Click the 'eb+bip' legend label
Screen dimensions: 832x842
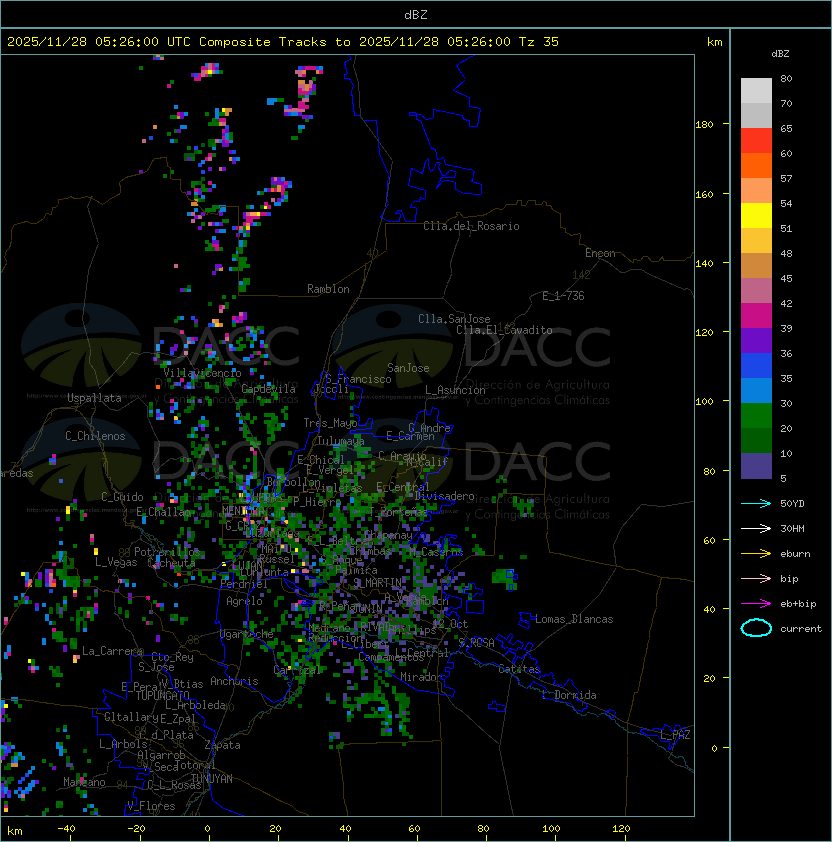pyautogui.click(x=798, y=604)
